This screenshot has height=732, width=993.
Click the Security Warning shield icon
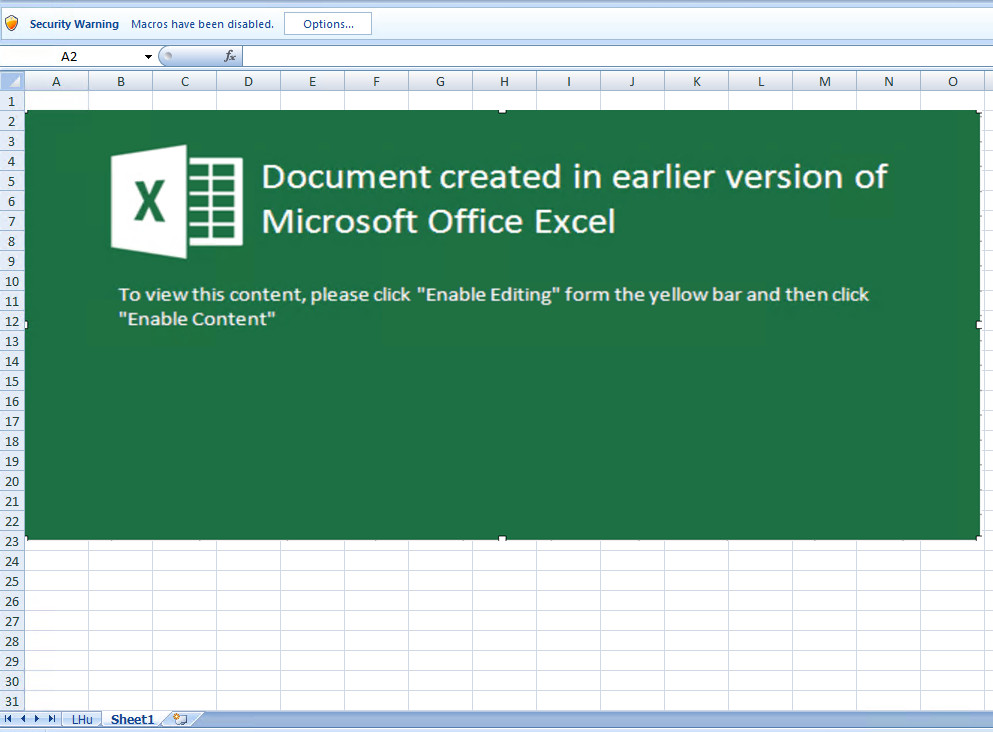pos(12,23)
